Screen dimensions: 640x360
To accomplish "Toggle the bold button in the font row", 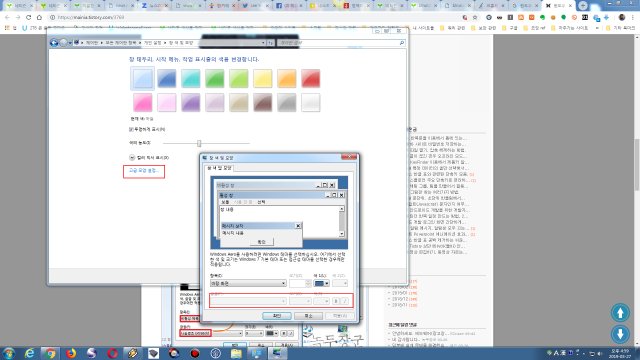I will (x=336, y=301).
